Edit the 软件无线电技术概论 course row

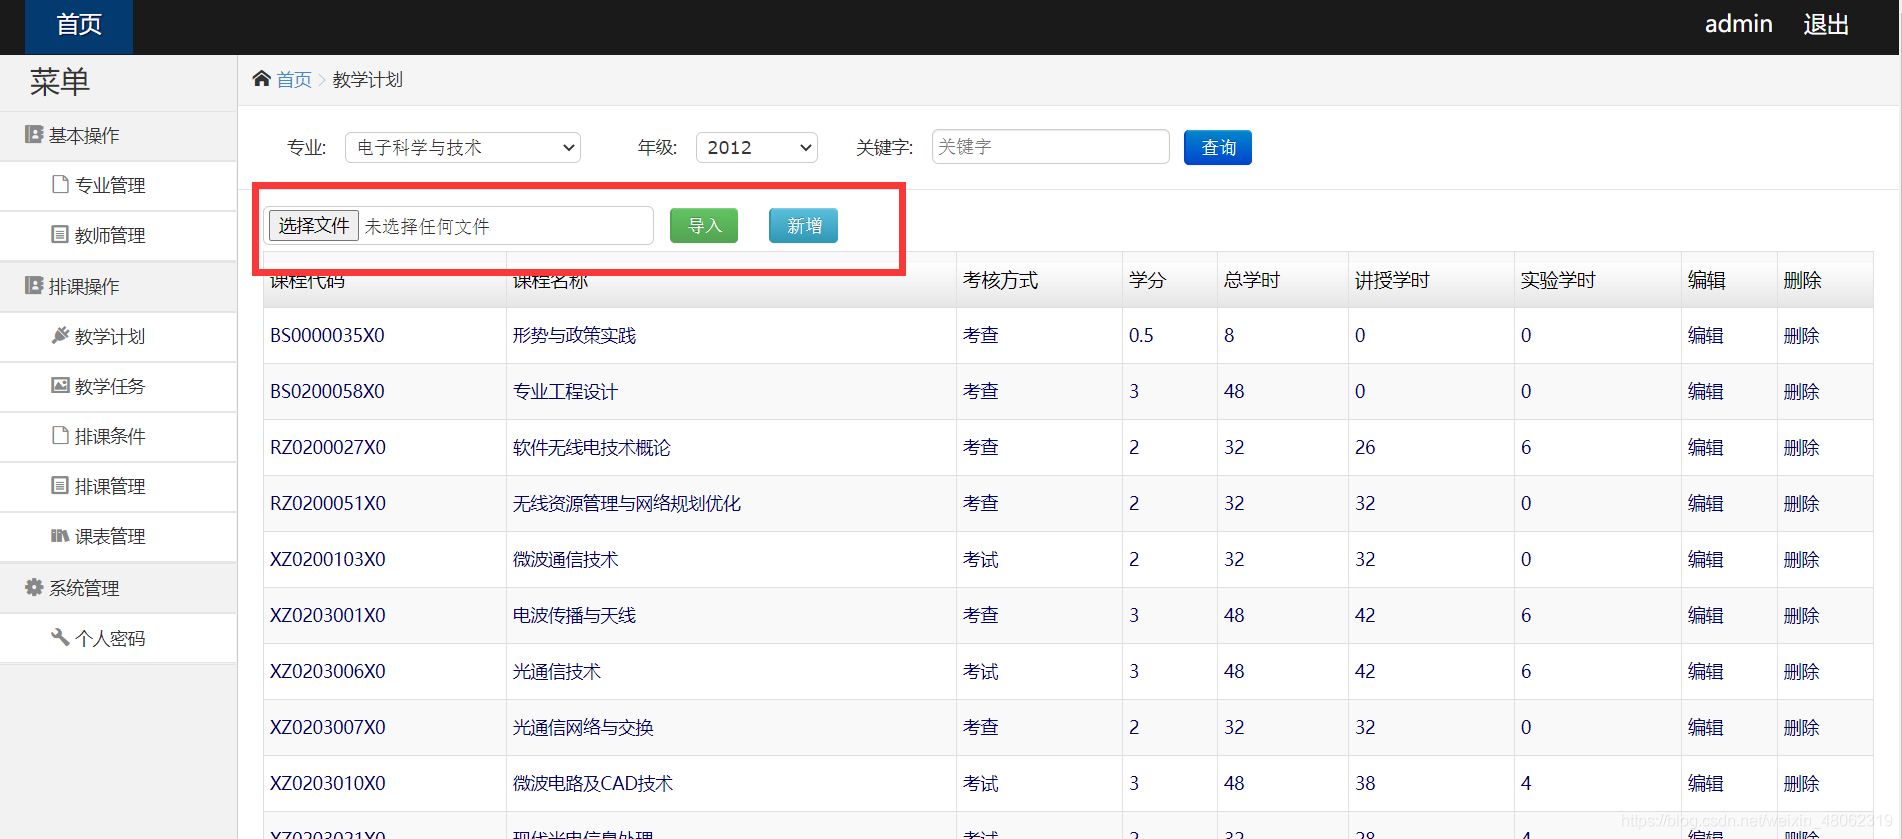[x=1705, y=448]
